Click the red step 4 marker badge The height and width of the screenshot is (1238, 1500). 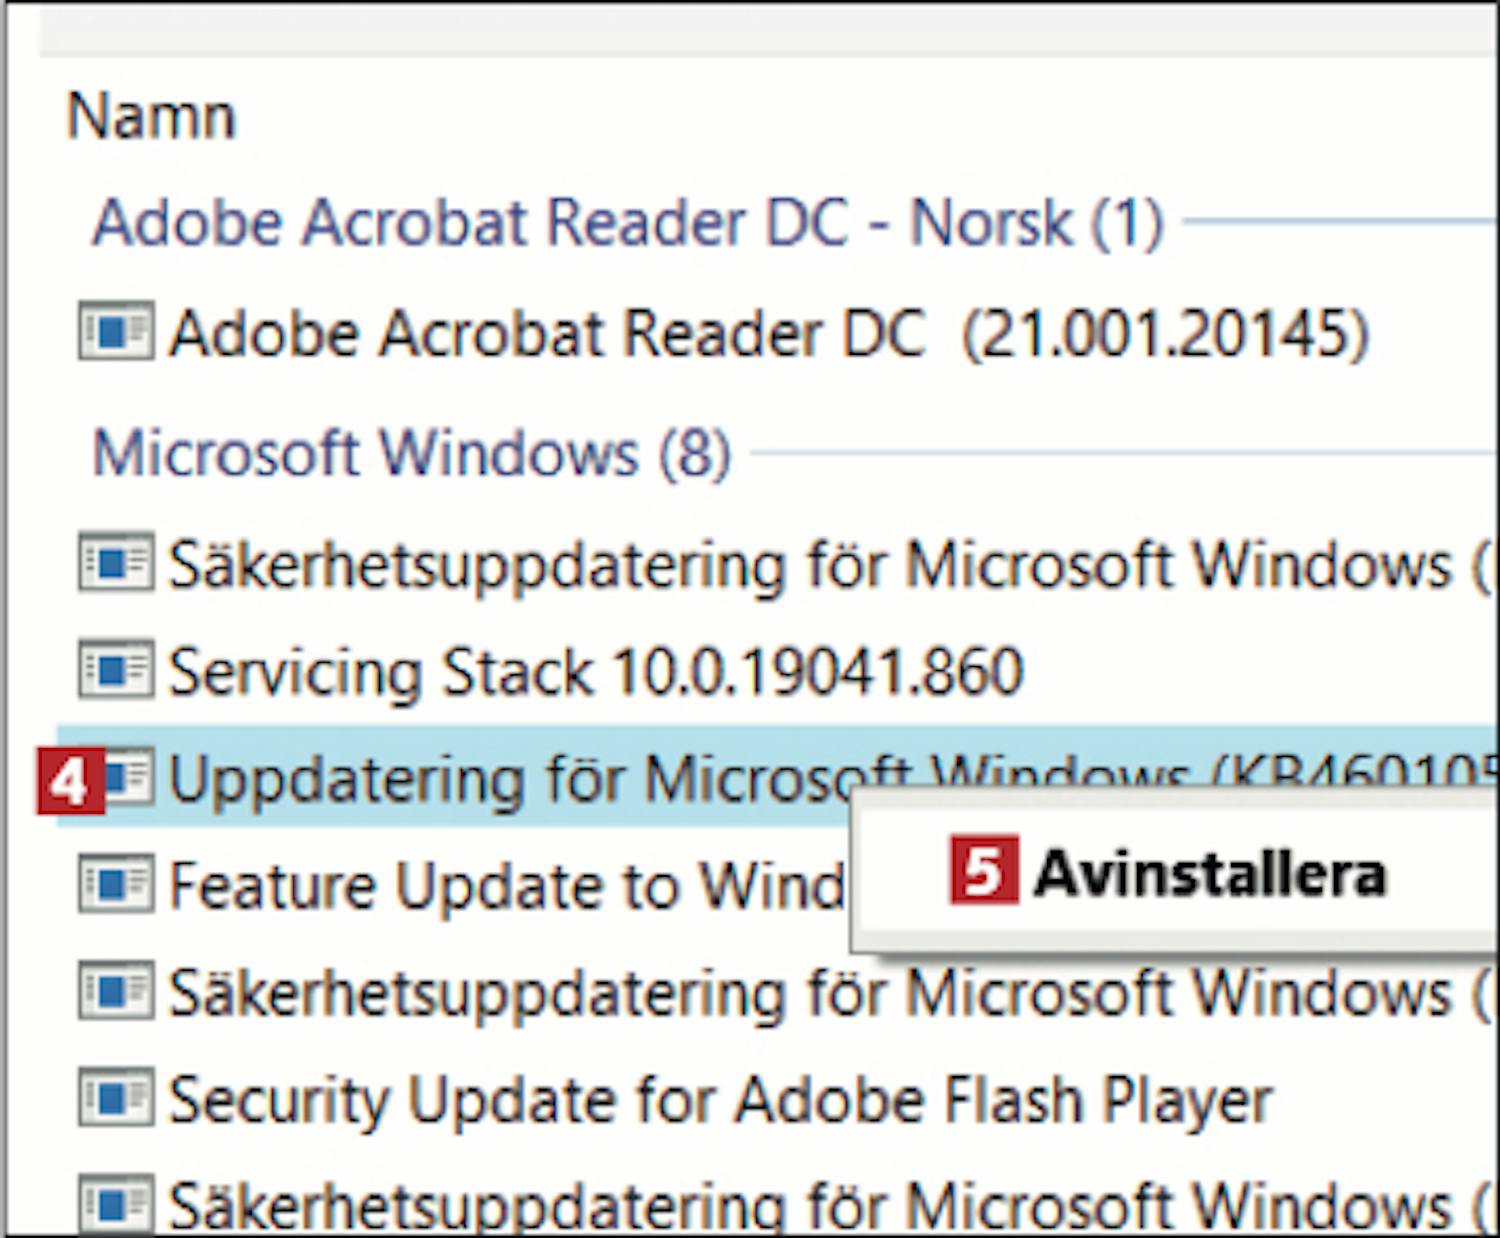tap(71, 781)
